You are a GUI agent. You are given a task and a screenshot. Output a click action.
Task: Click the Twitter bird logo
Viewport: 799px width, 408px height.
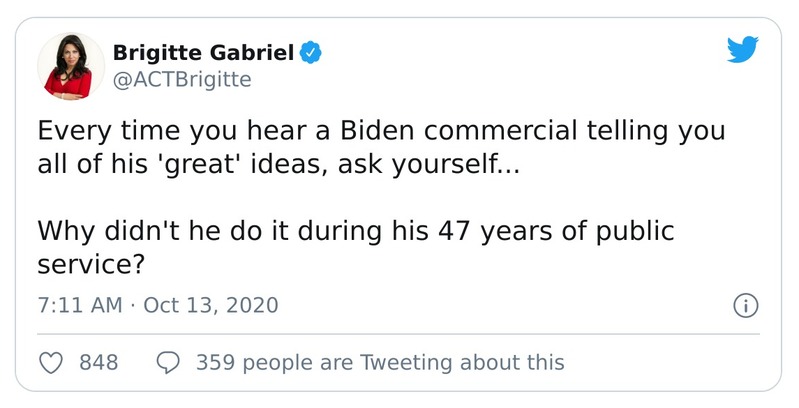741,52
